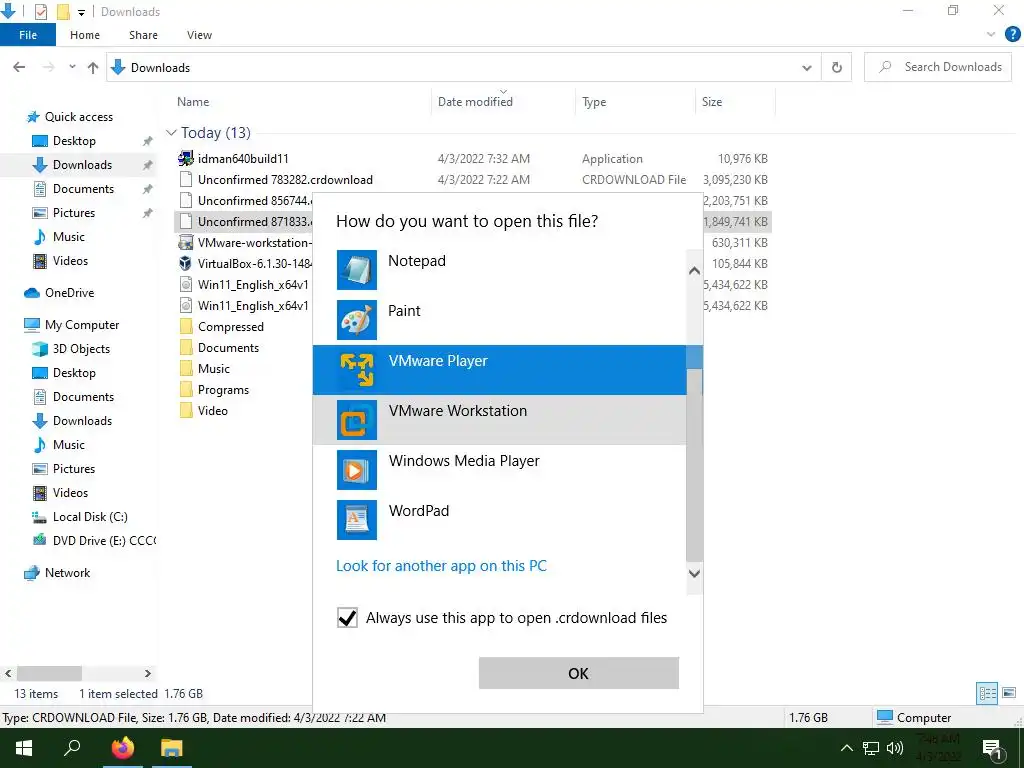The image size is (1024, 768).
Task: Click the VirtualBox installer file icon
Action: pyautogui.click(x=186, y=264)
